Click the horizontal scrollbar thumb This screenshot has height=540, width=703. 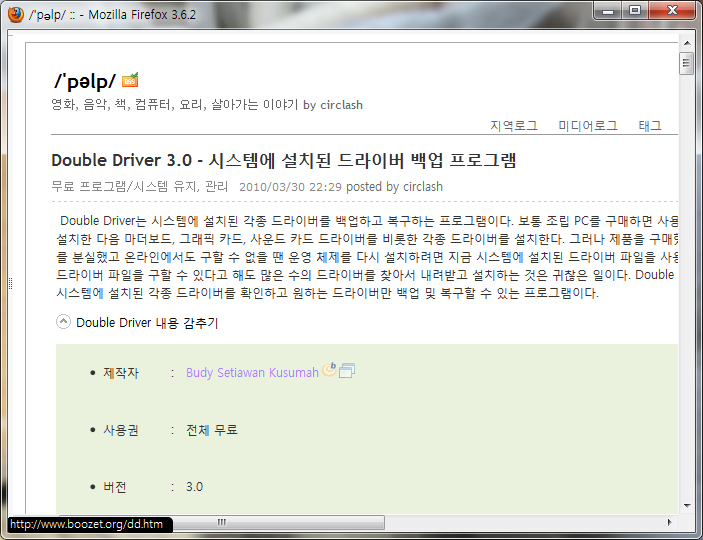(222, 522)
